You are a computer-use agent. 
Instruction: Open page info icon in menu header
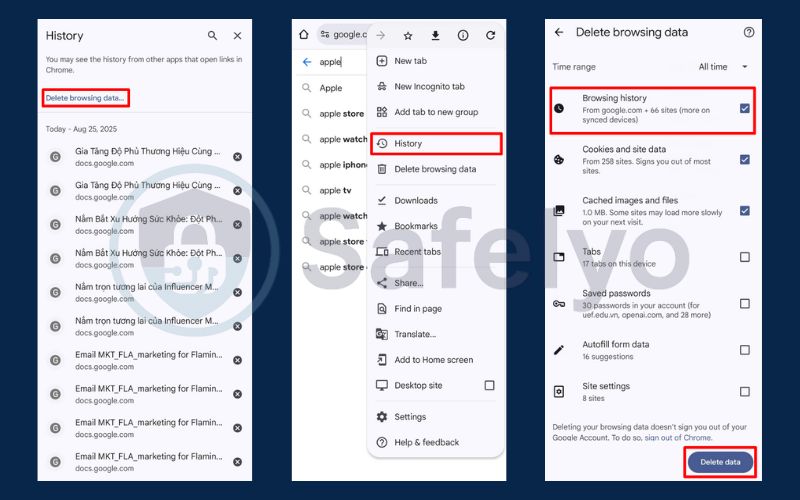463,35
